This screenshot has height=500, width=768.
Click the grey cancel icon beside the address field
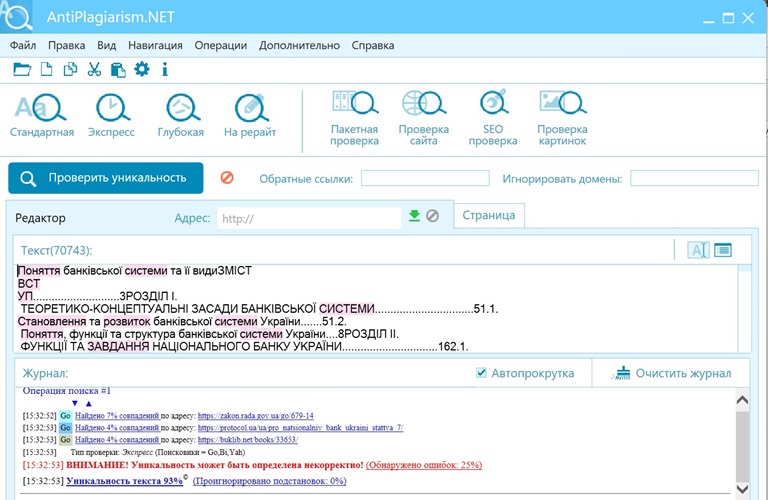(x=432, y=215)
